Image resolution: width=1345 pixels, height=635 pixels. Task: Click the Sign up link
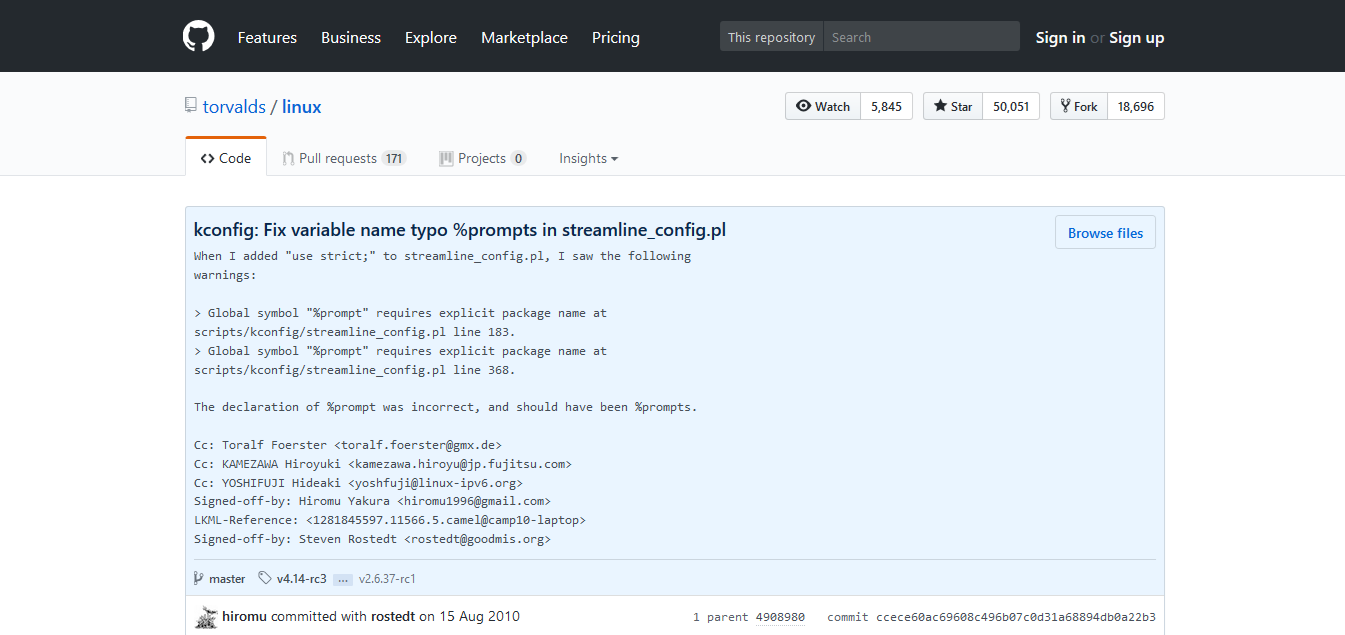(x=1137, y=37)
